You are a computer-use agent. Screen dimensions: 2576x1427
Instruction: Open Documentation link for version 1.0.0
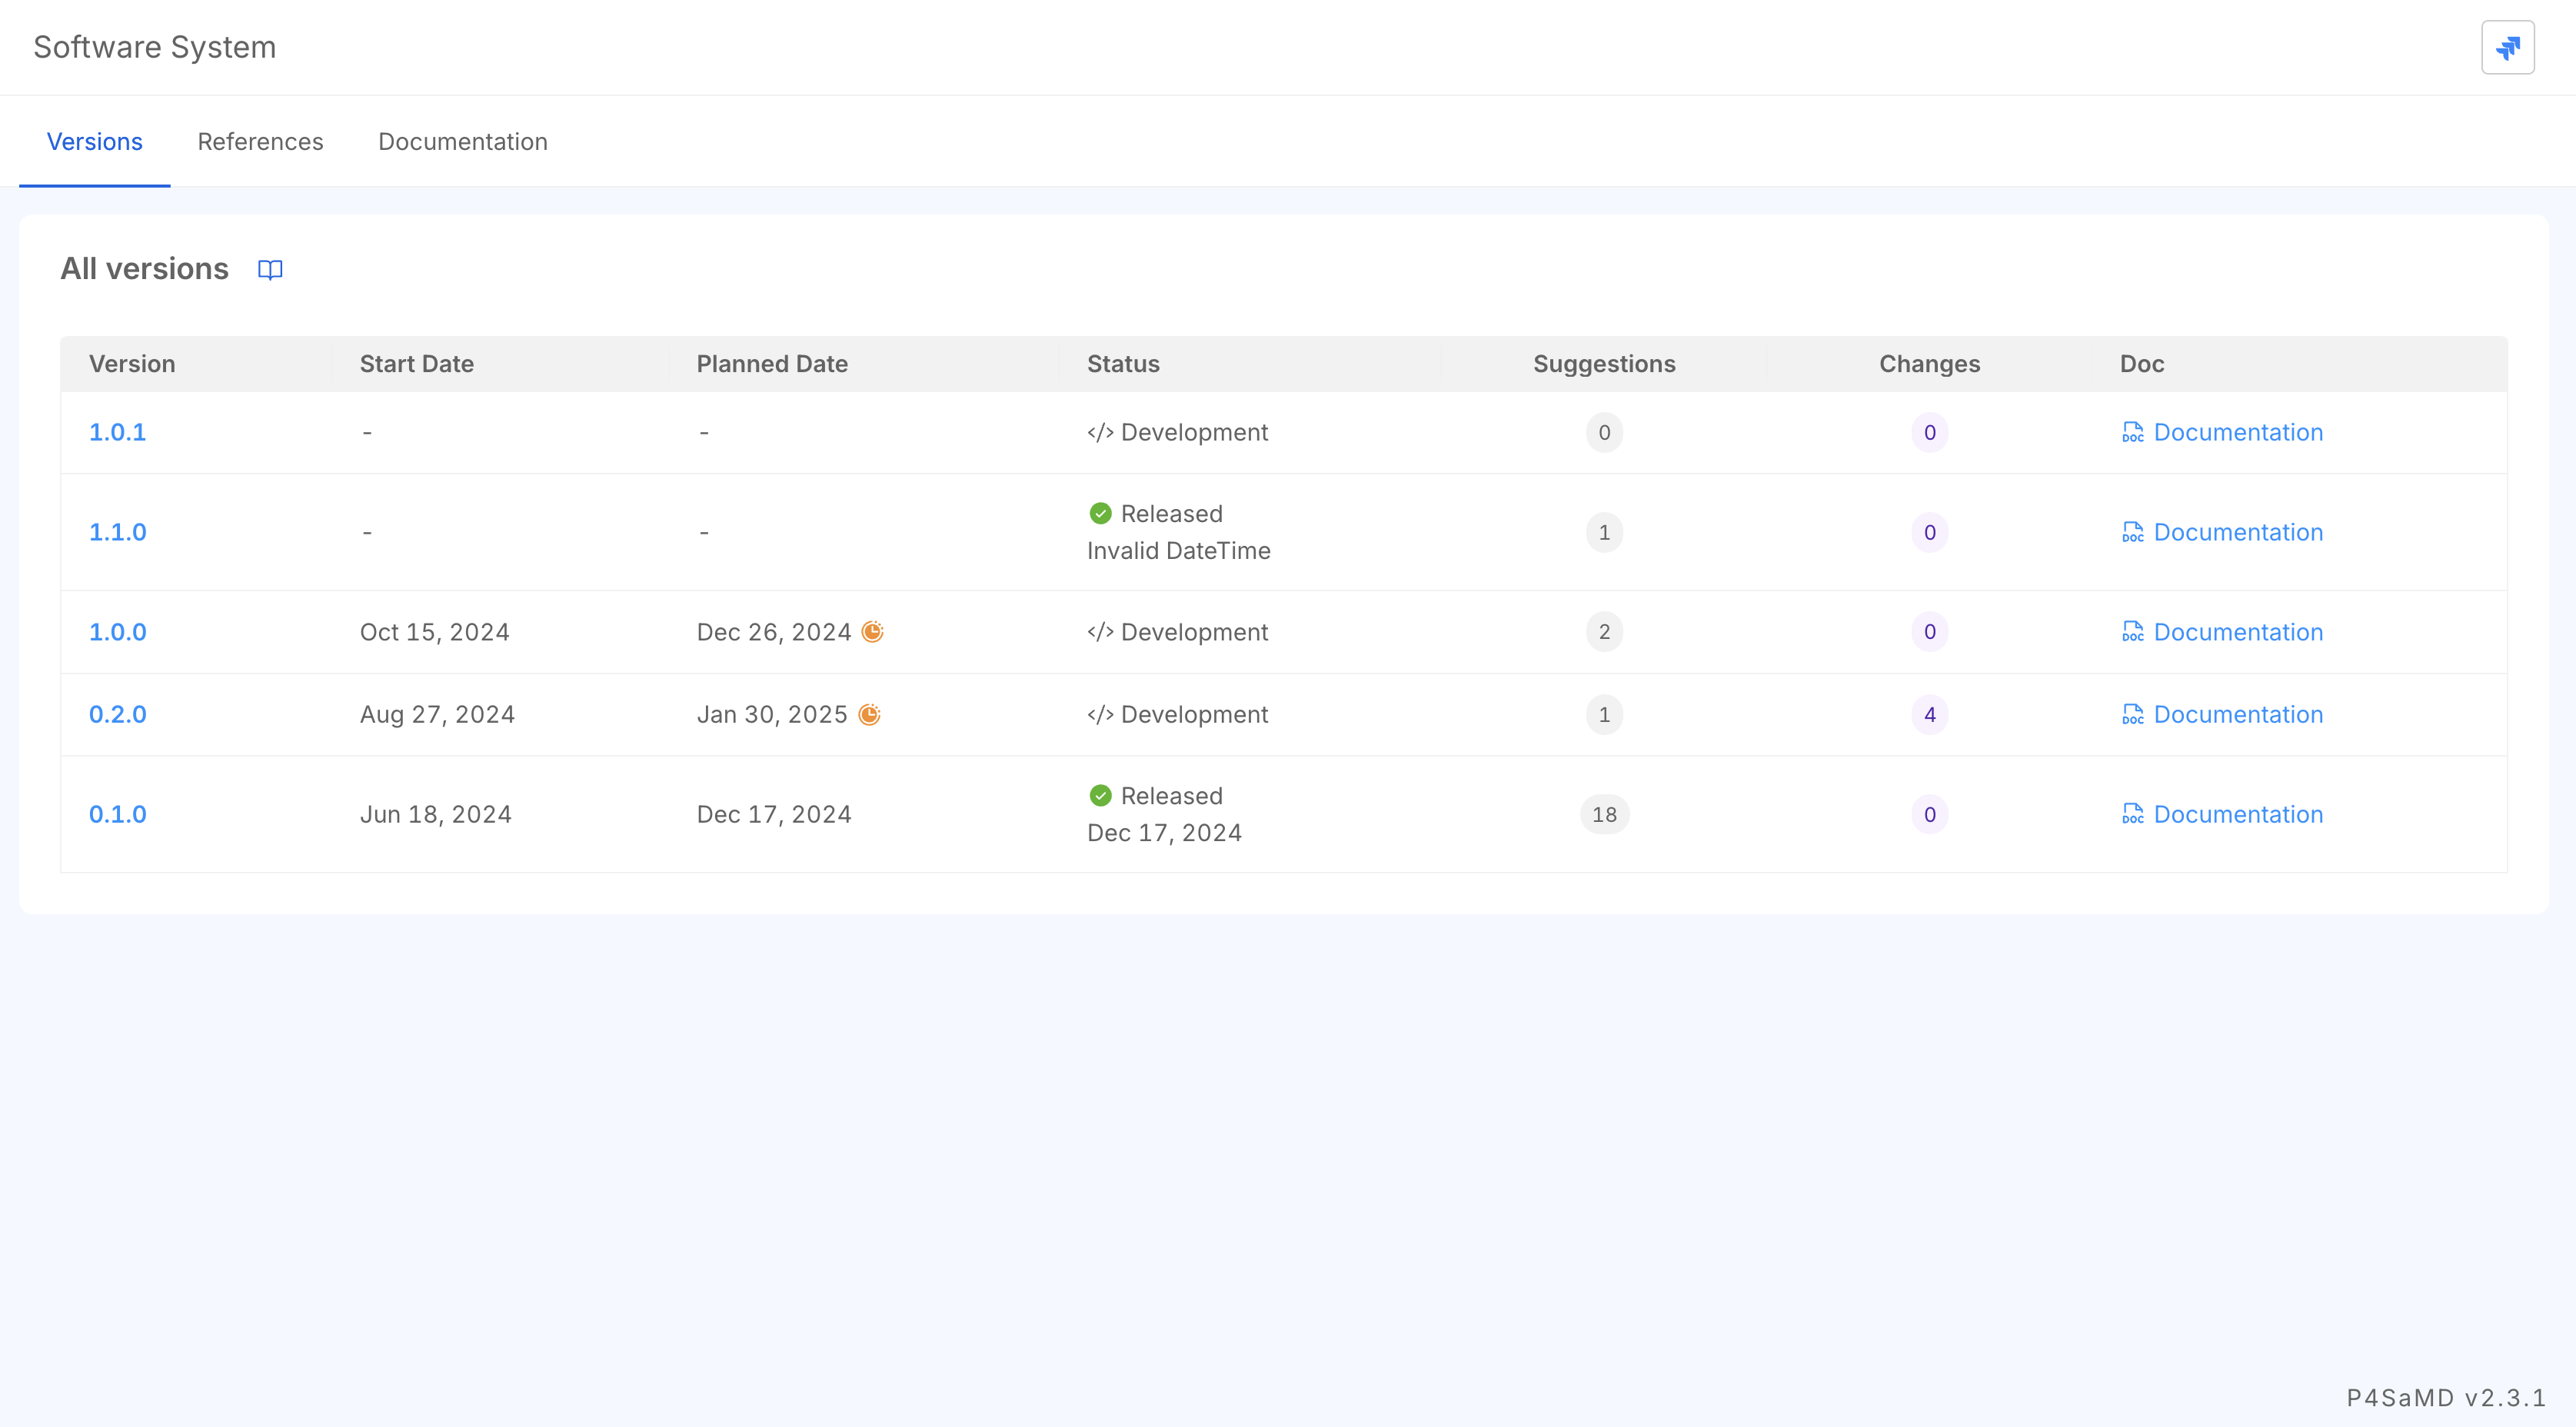(x=2237, y=632)
